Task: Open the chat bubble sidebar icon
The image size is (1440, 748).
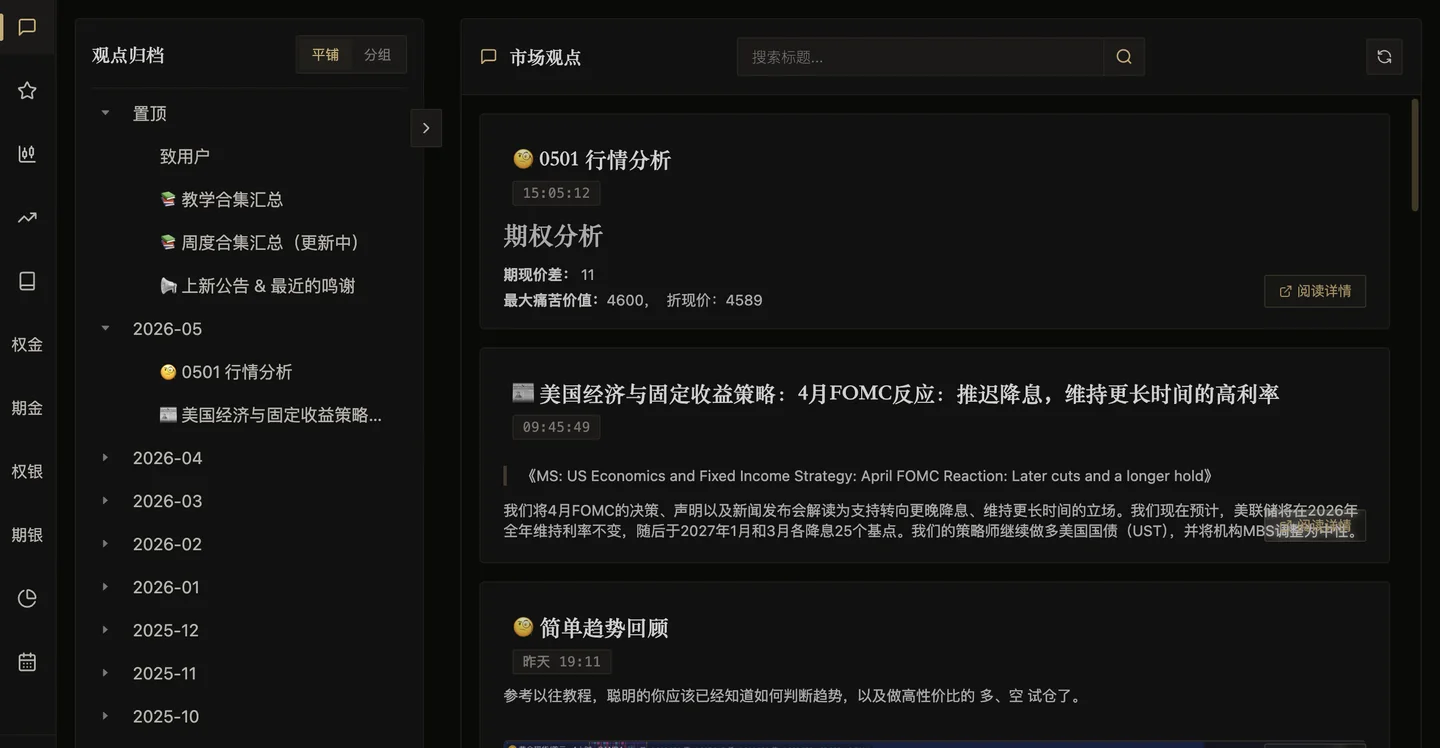Action: [x=27, y=27]
